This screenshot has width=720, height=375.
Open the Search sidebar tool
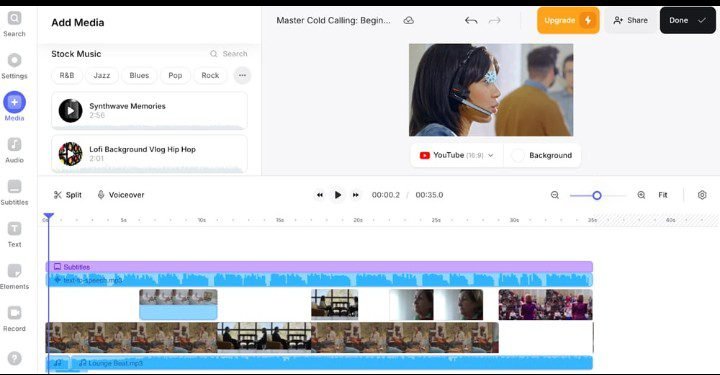(14, 24)
